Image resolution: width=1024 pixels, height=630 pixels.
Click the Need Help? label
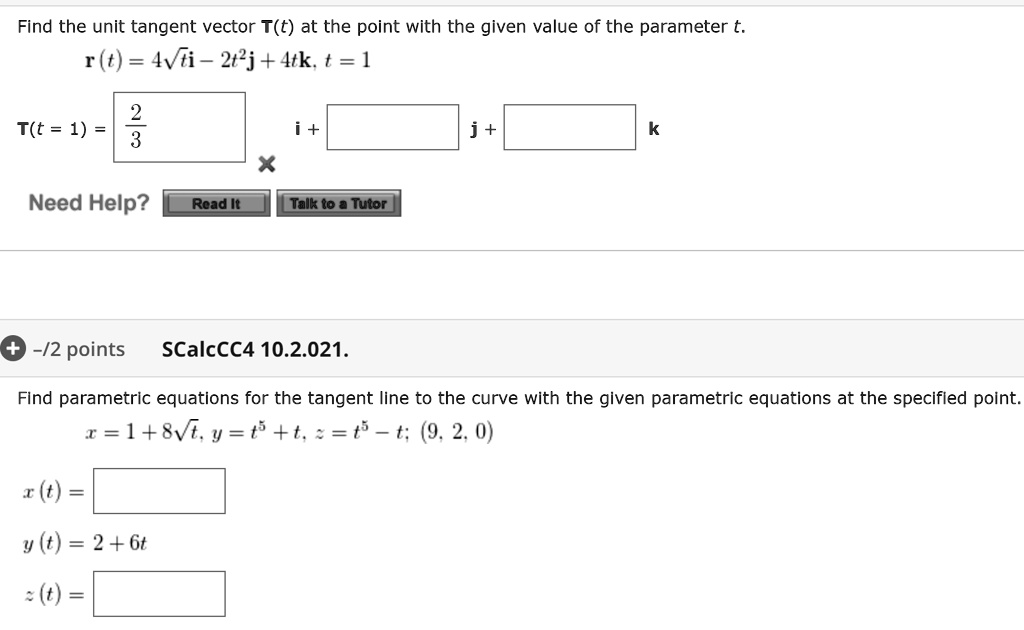89,204
